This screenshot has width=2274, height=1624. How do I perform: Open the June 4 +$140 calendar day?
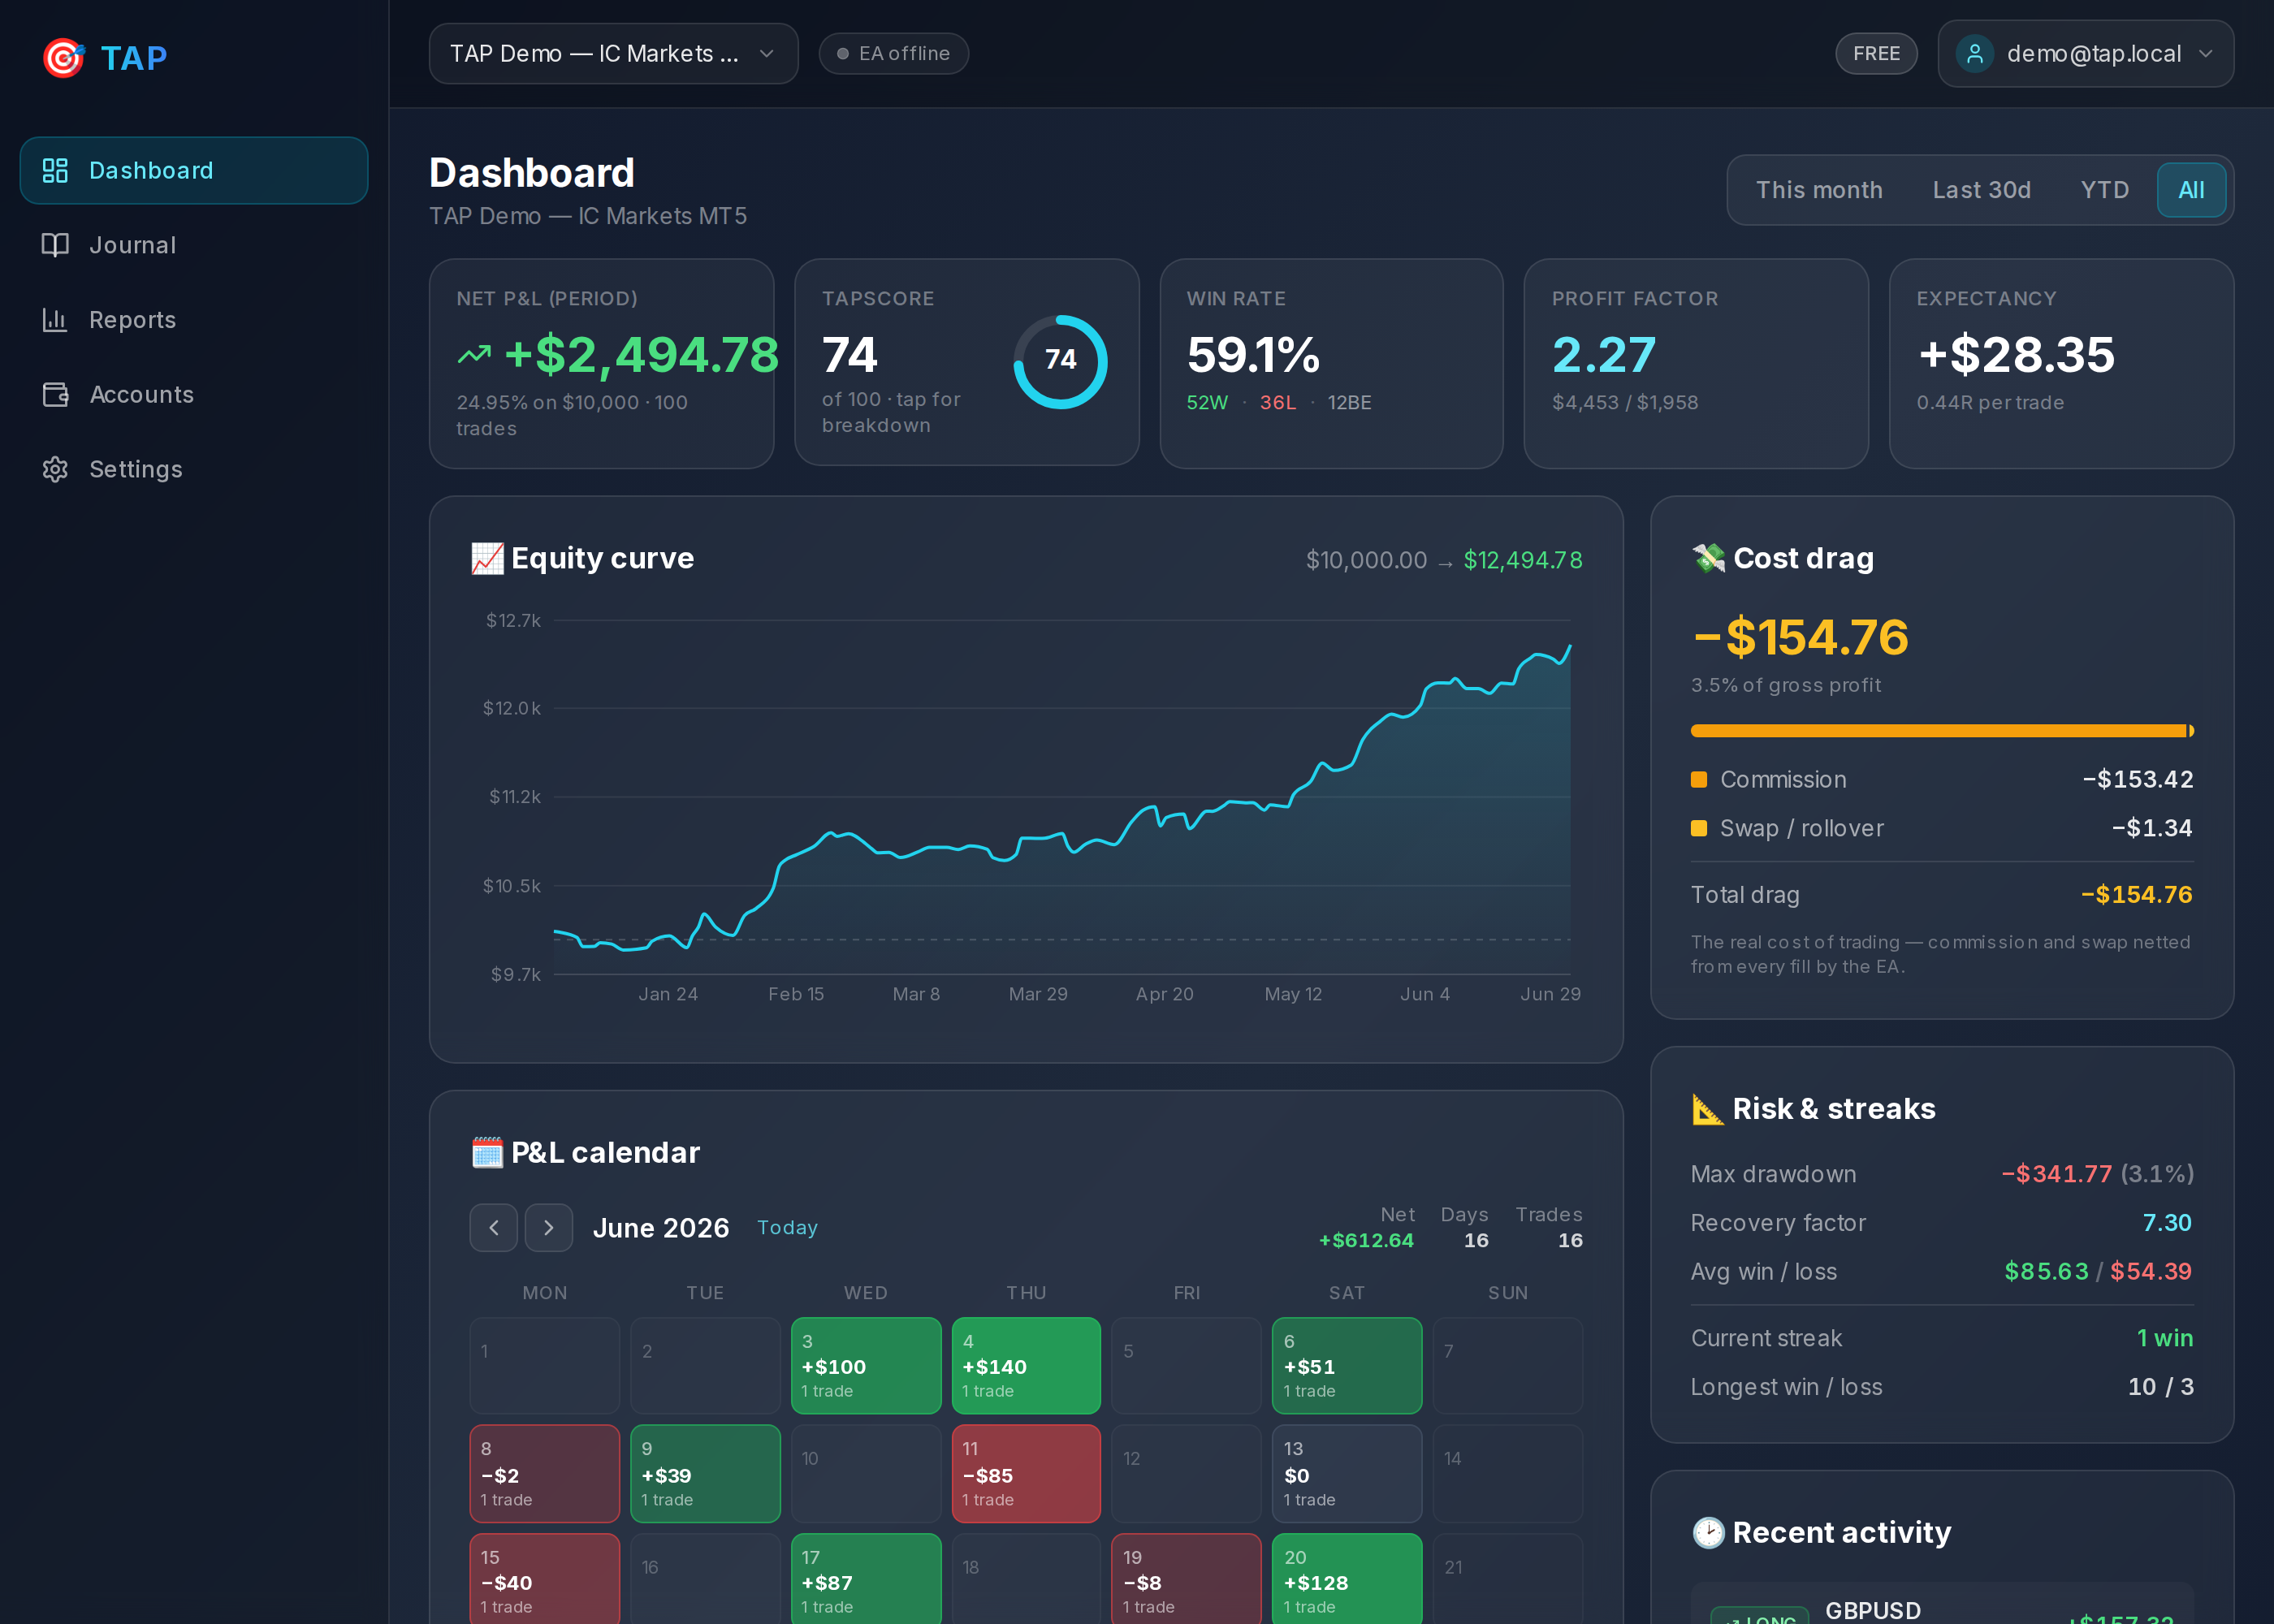pos(1026,1365)
